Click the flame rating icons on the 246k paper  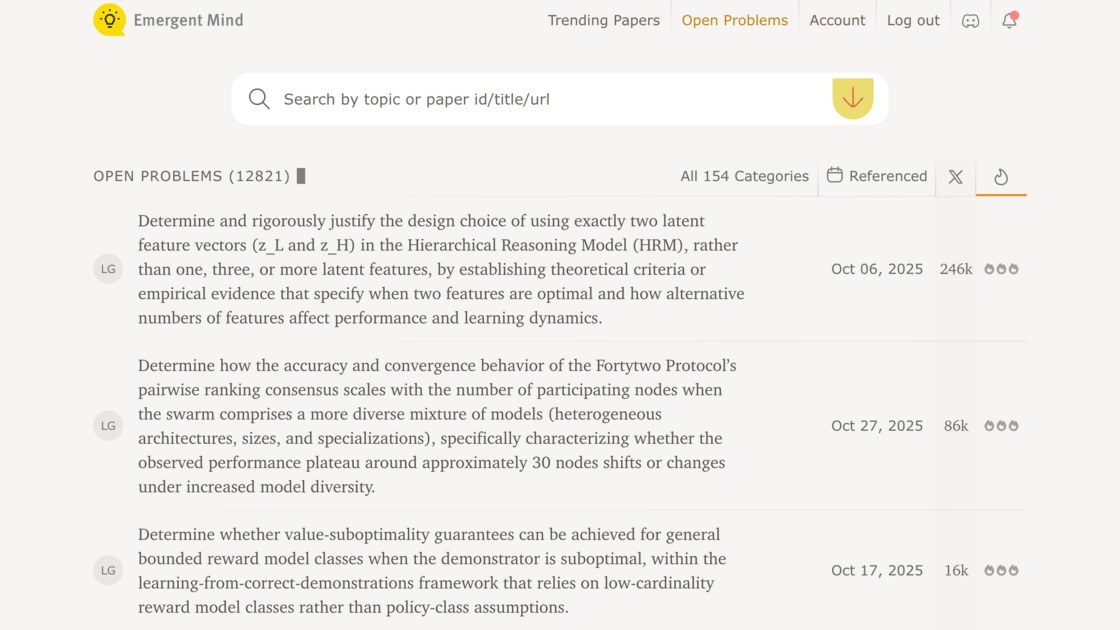(x=1000, y=268)
